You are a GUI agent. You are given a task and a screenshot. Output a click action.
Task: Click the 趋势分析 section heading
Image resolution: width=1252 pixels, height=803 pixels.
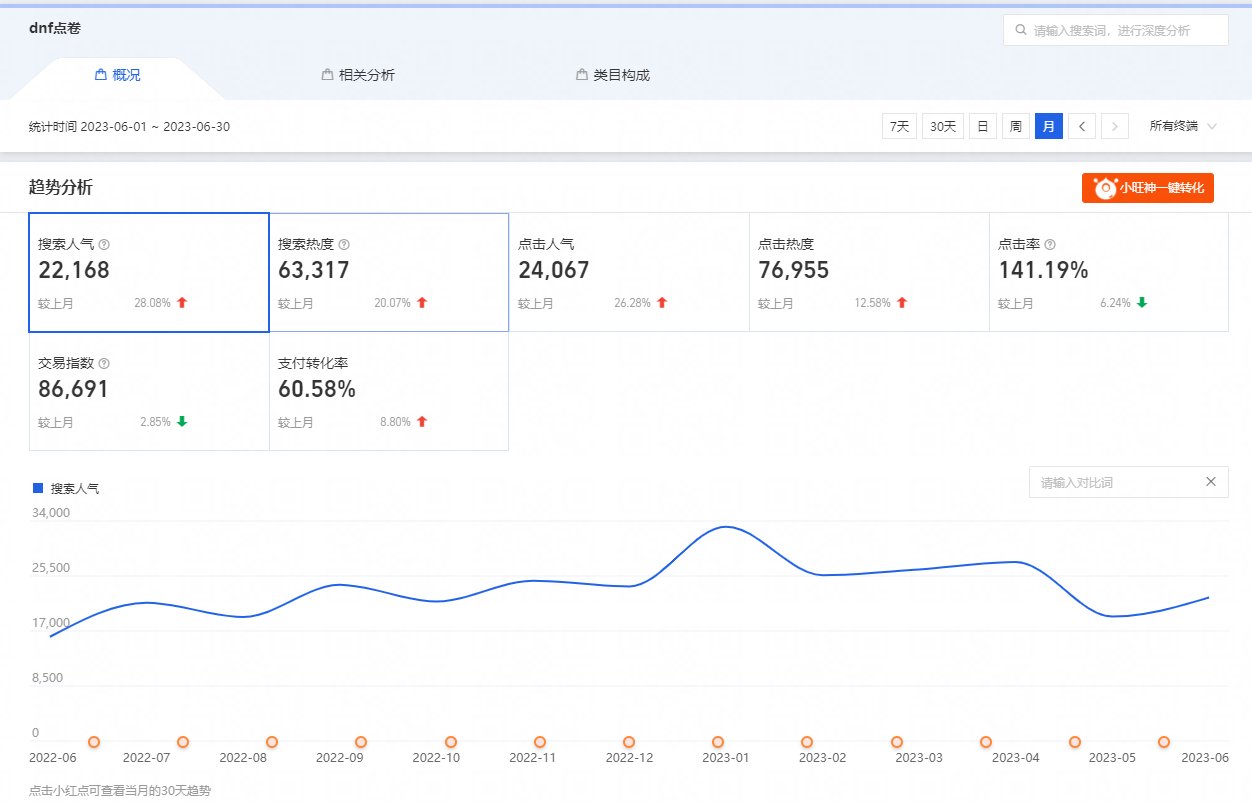62,187
